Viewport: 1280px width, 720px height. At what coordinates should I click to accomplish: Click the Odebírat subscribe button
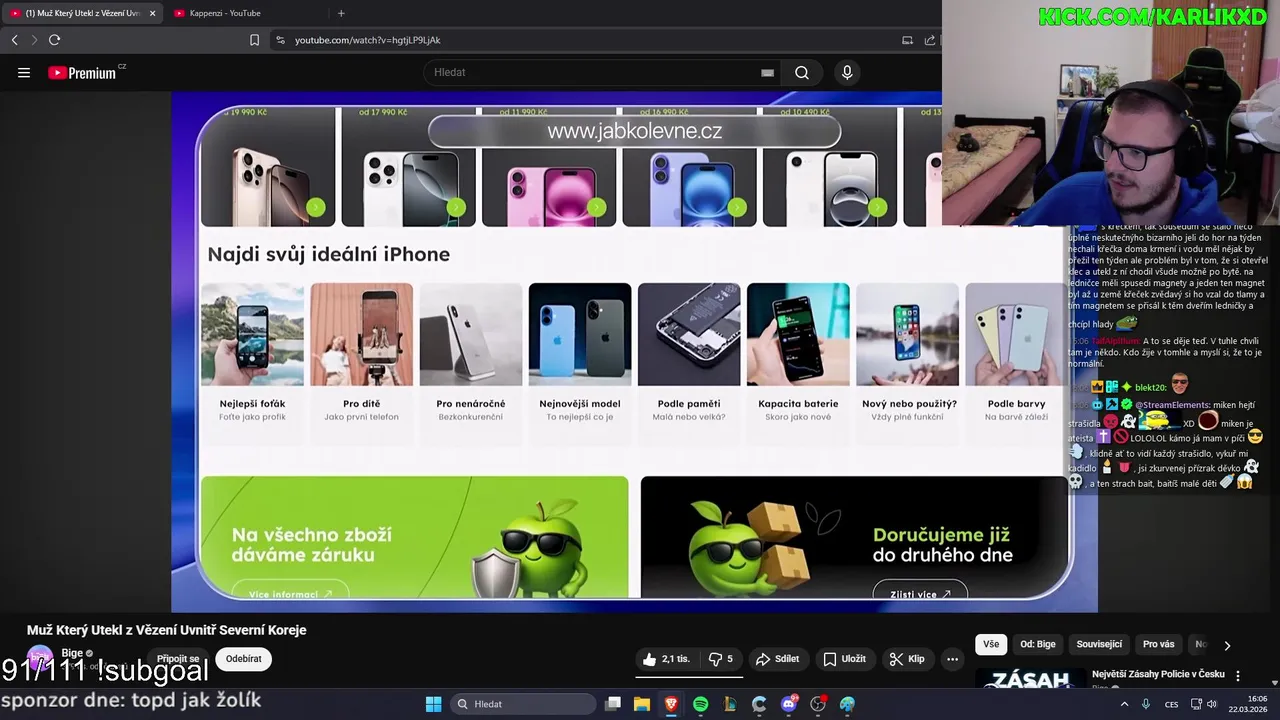click(x=243, y=659)
